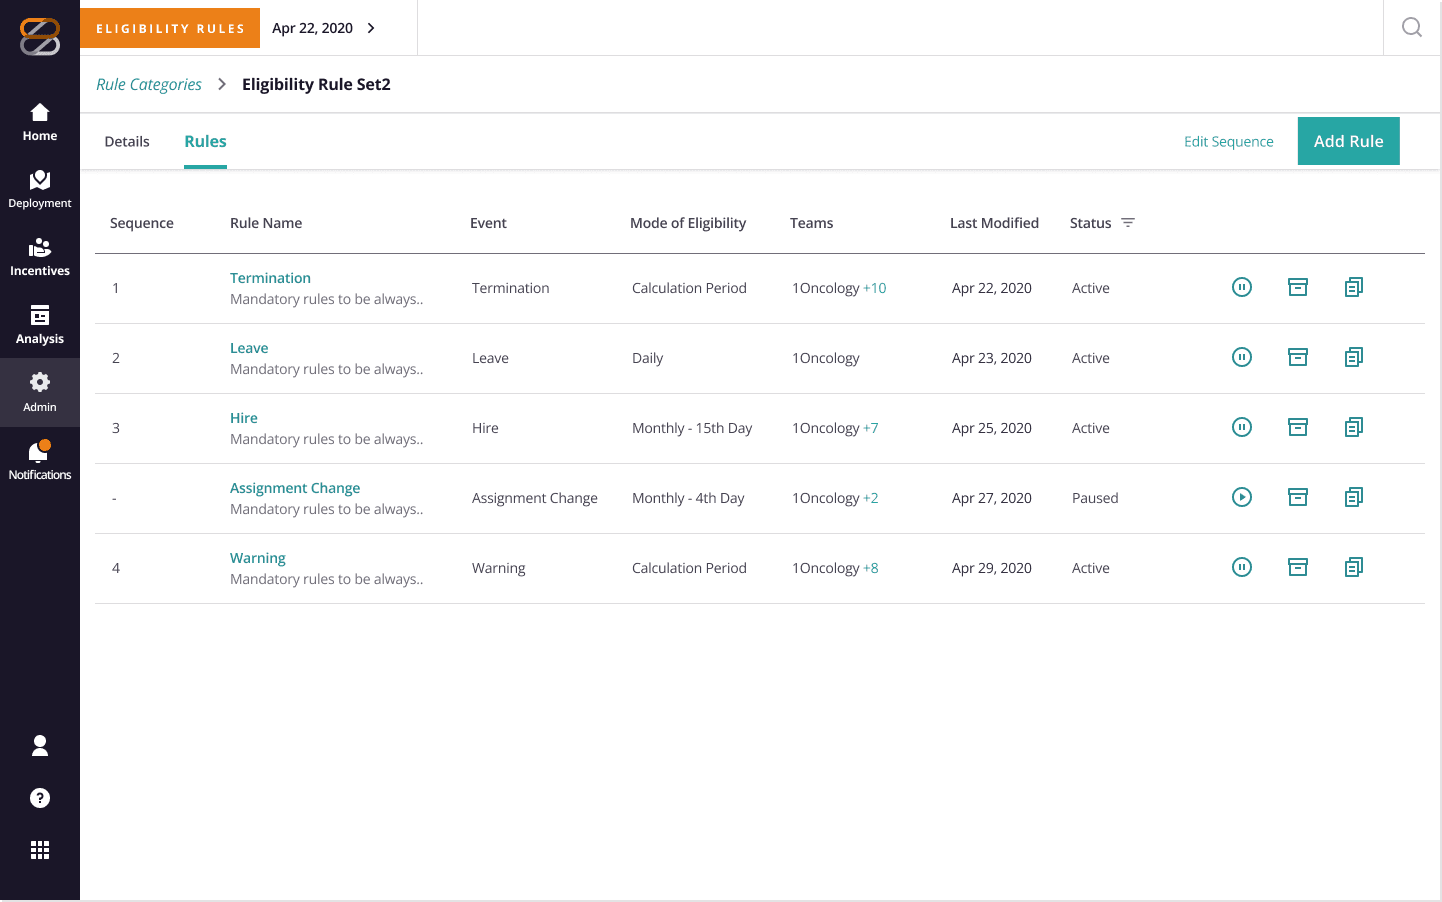
Task: Filter rules by Status
Action: [1128, 223]
